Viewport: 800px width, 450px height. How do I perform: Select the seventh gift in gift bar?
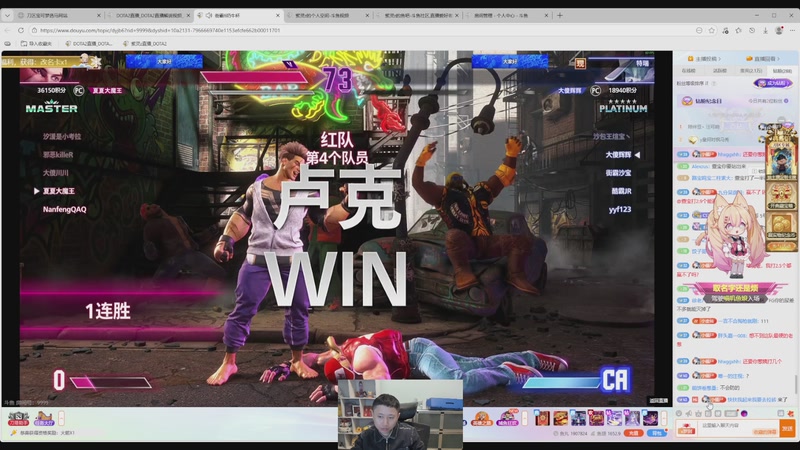tap(649, 418)
